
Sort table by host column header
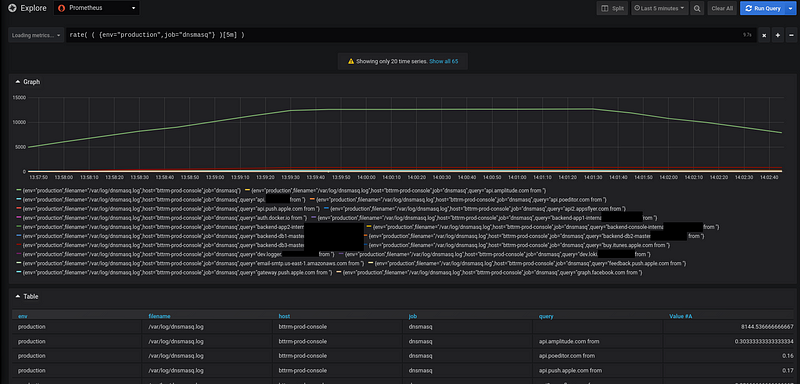pyautogui.click(x=284, y=316)
